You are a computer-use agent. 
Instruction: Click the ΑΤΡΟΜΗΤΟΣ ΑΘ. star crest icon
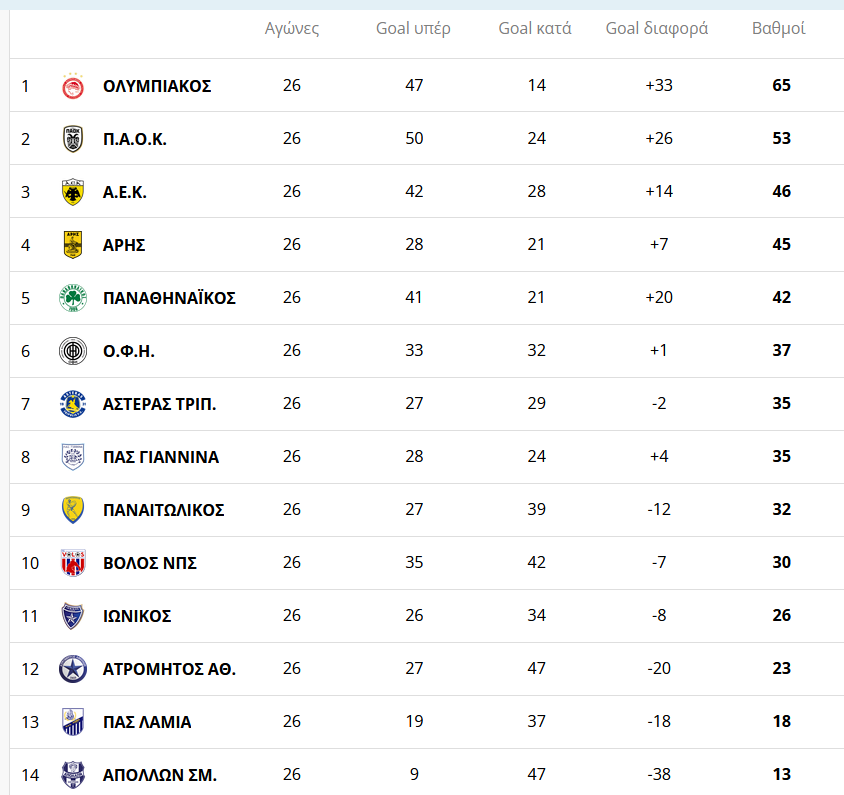pyautogui.click(x=73, y=669)
